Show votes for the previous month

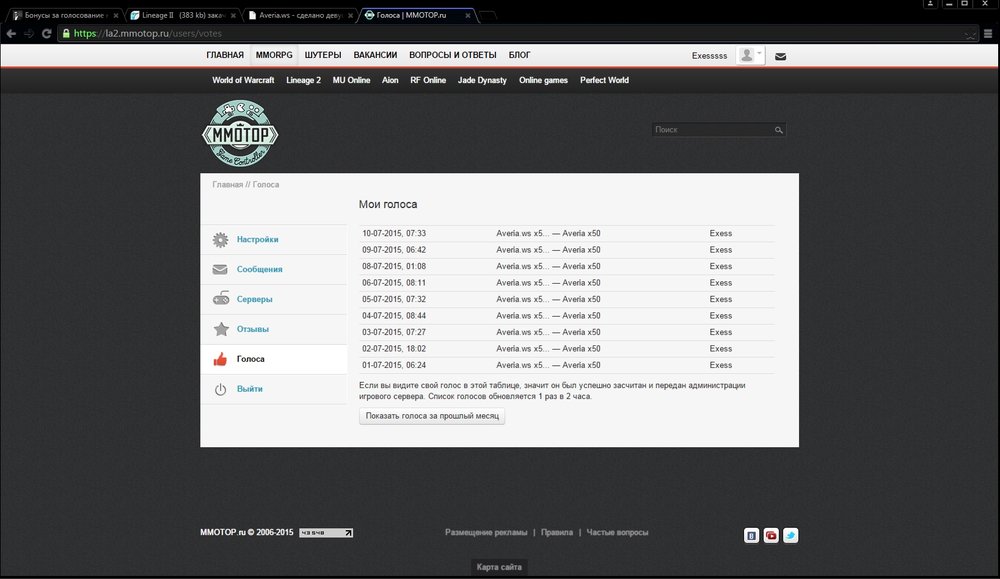[x=432, y=416]
